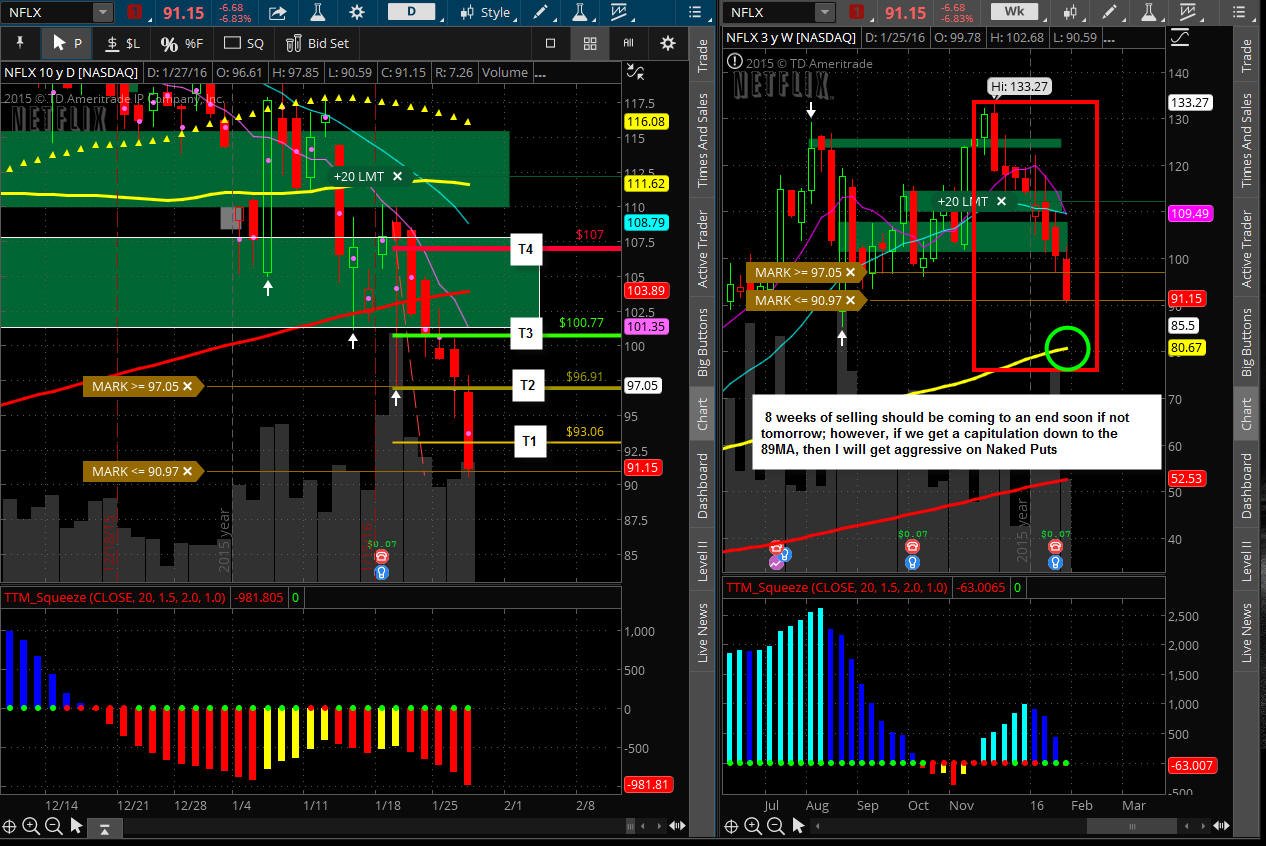Viewport: 1266px width, 846px height.
Task: Open Edit Studies flask in left chart toolbar
Action: coord(317,13)
